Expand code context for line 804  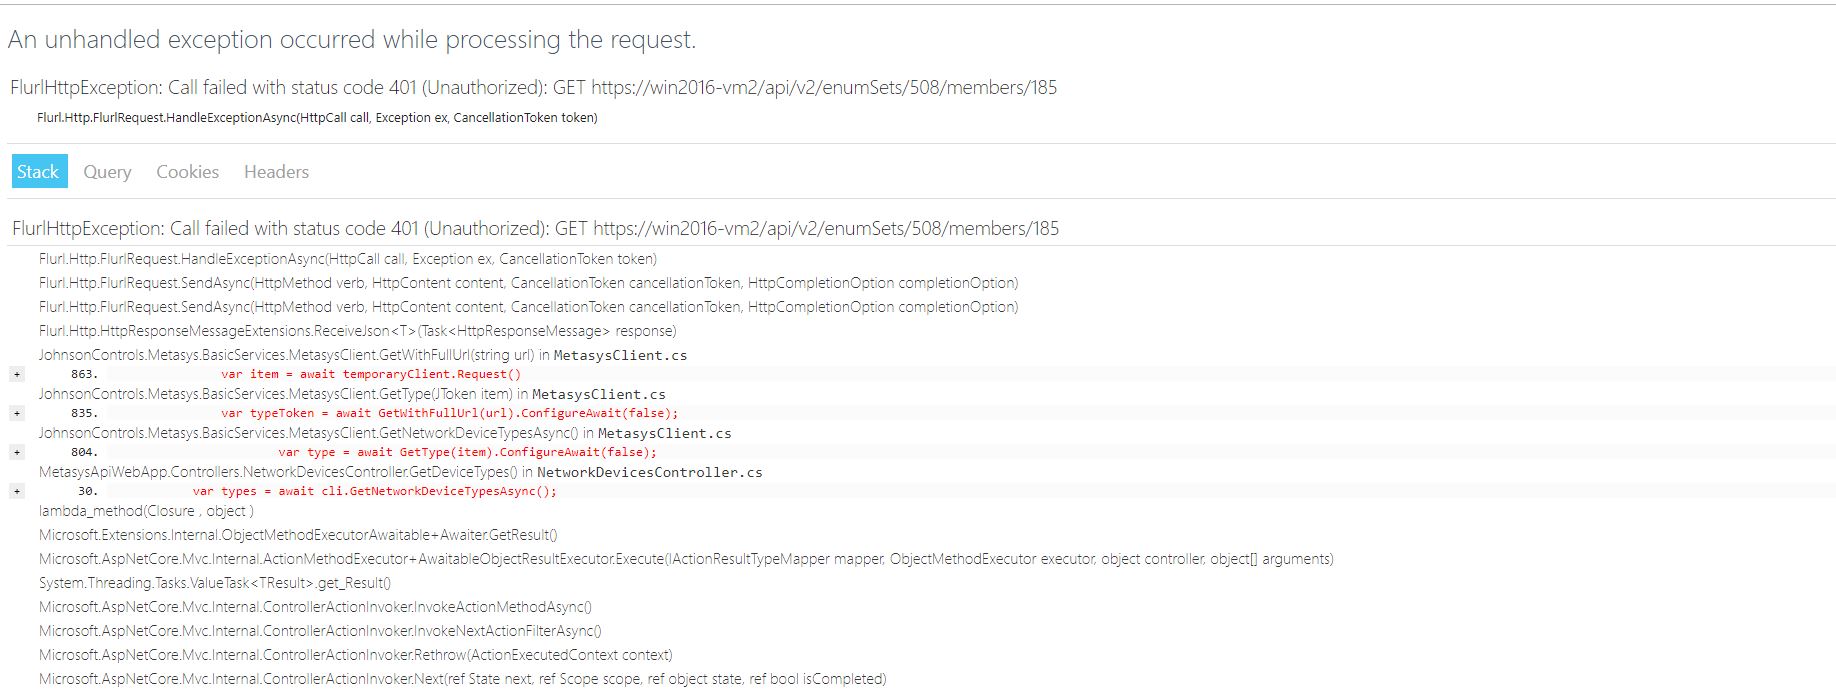tap(16, 452)
